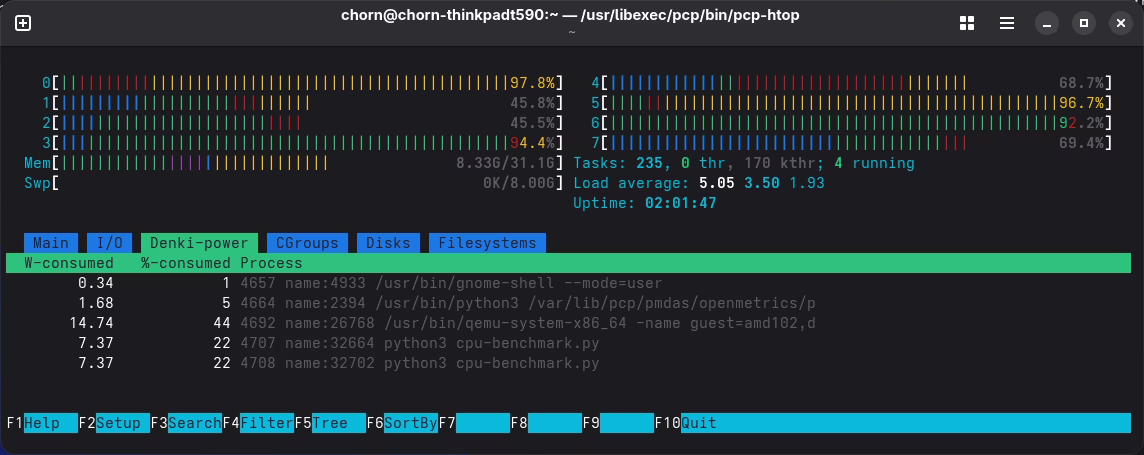
Task: Open the Filesystems tab
Action: 487,243
